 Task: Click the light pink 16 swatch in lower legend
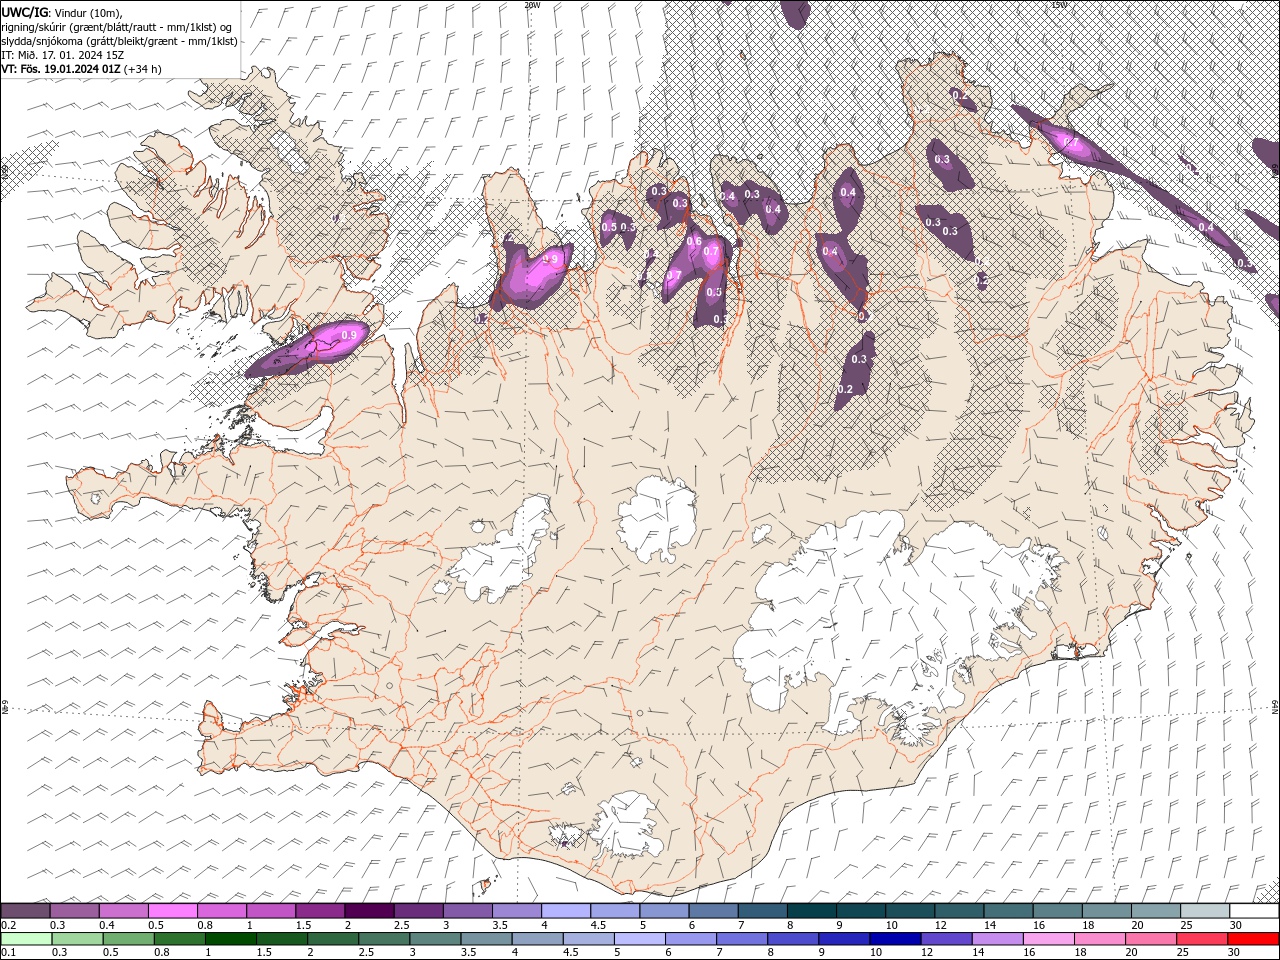point(1049,939)
